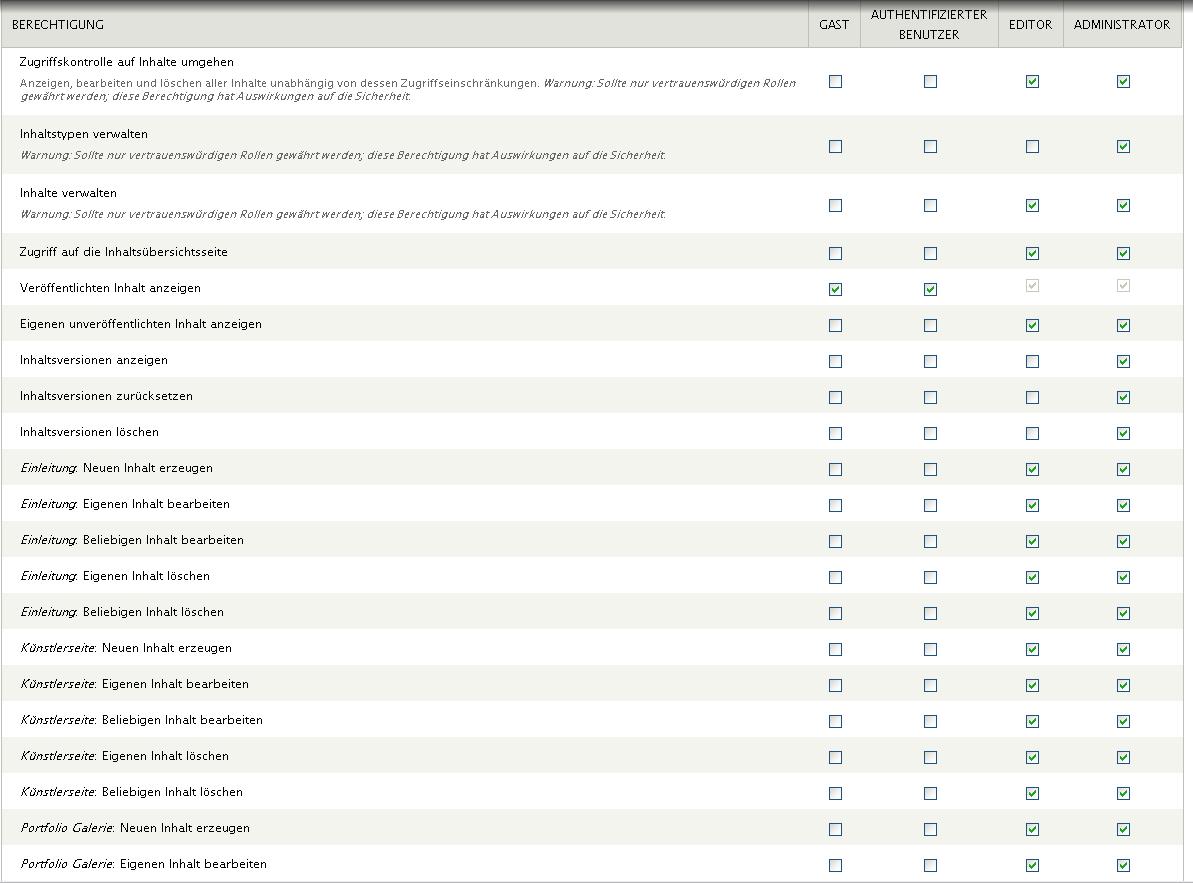Disable 'Zugriffskontrolle auf Inhalte umgehen' for Editor
Image resolution: width=1193 pixels, height=884 pixels.
1032,82
